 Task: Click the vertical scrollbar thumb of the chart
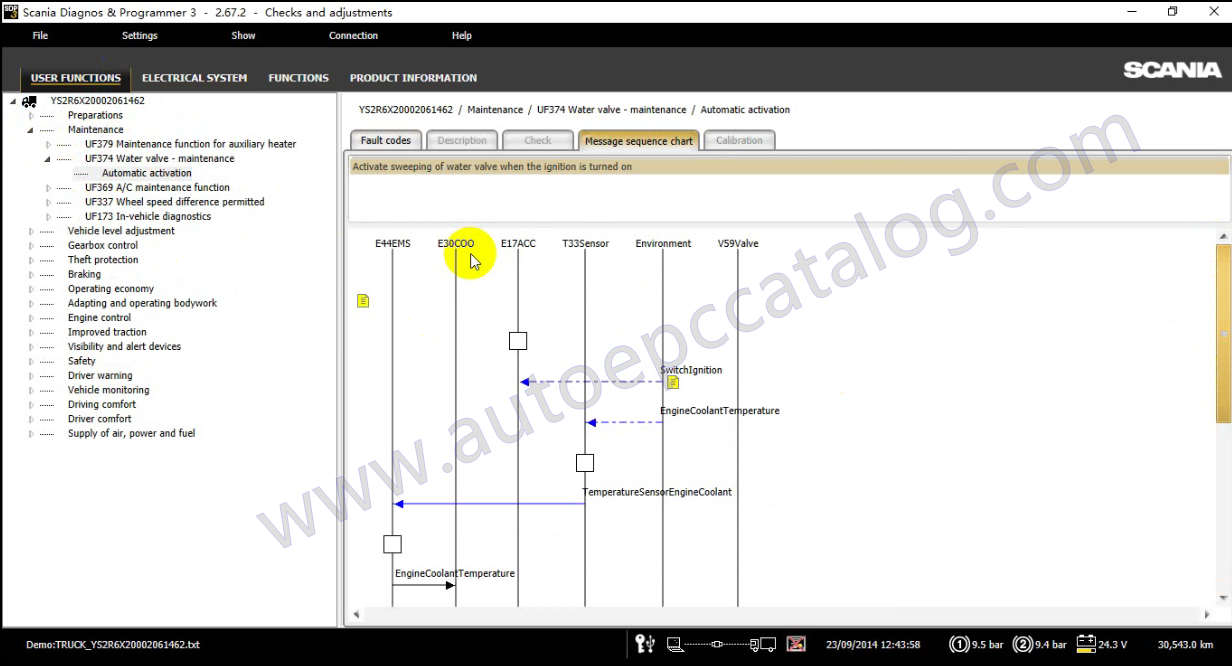tap(1223, 333)
